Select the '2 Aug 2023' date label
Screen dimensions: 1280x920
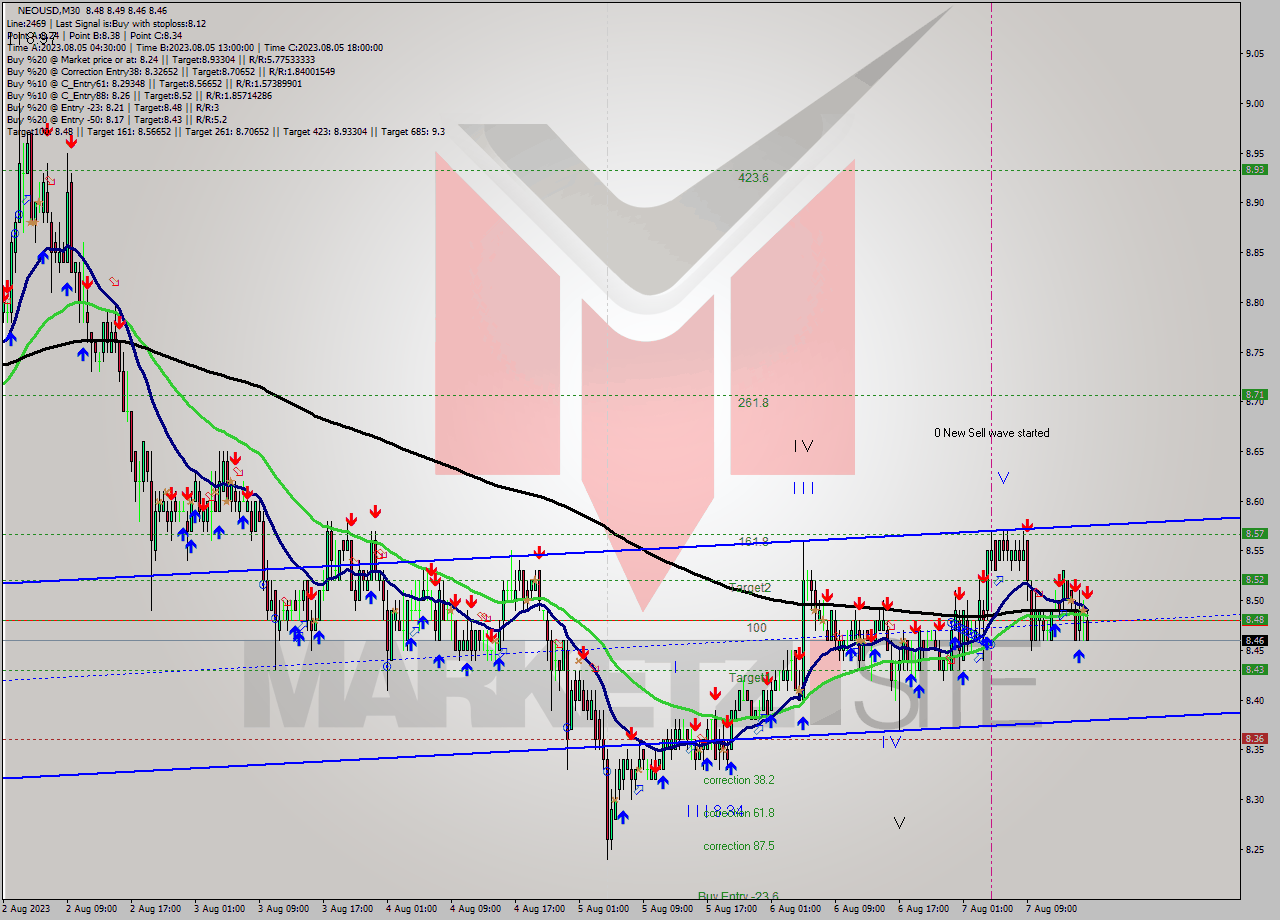tap(27, 909)
